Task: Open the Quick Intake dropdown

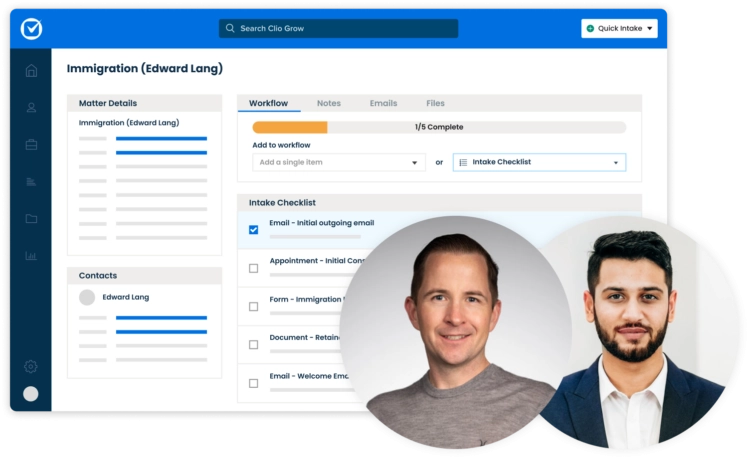Action: point(619,29)
